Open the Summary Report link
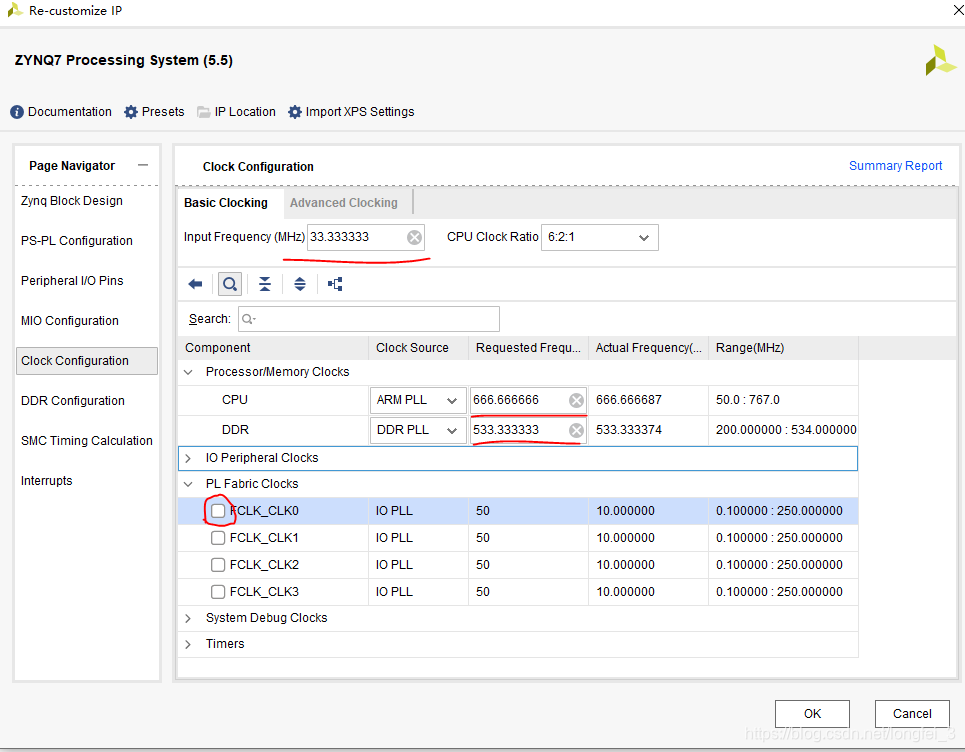Image resolution: width=965 pixels, height=752 pixels. [x=895, y=166]
